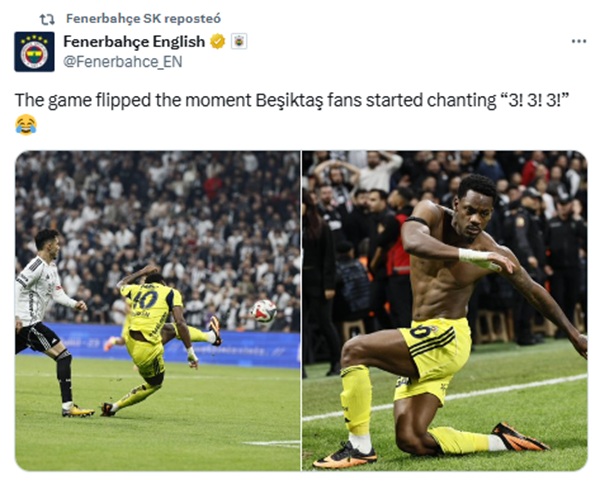Click the football in the left photo
Image resolution: width=600 pixels, height=485 pixels.
pyautogui.click(x=264, y=311)
